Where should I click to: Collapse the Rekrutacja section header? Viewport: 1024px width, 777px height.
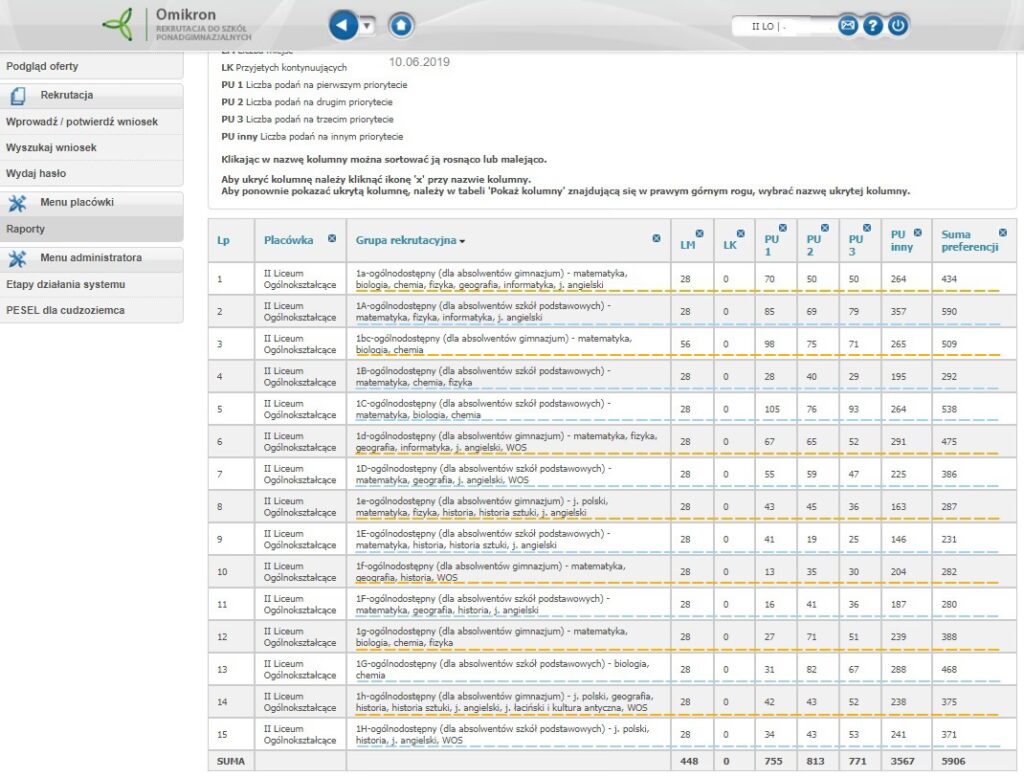[66, 95]
